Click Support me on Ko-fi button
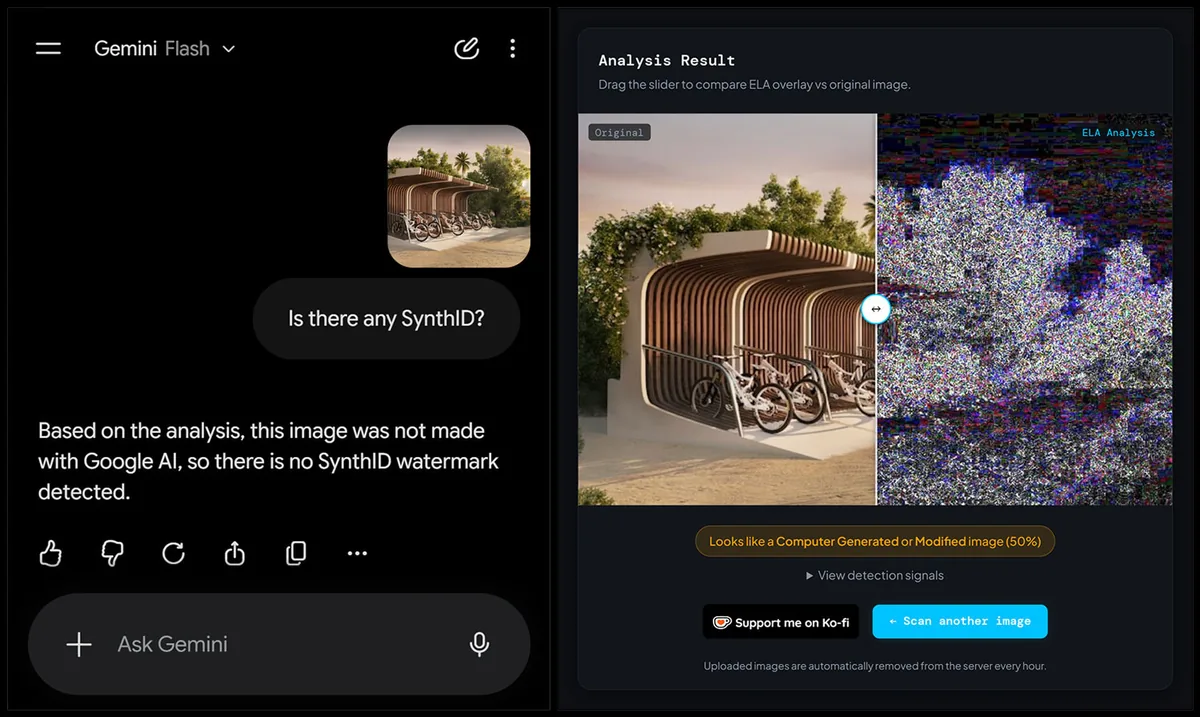This screenshot has width=1200, height=717. click(x=781, y=622)
